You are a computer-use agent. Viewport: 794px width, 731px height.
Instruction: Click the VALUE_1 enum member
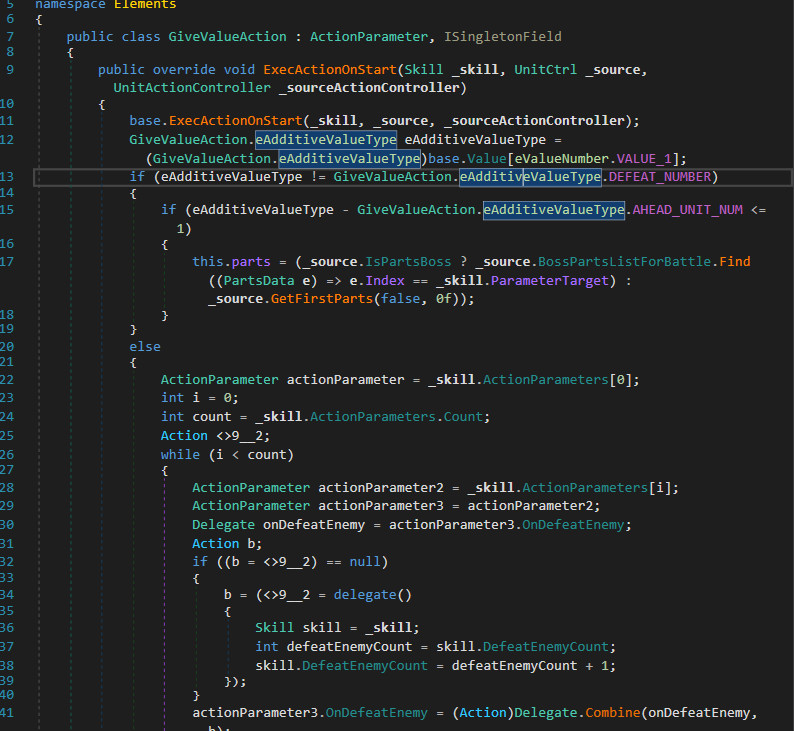pos(644,159)
